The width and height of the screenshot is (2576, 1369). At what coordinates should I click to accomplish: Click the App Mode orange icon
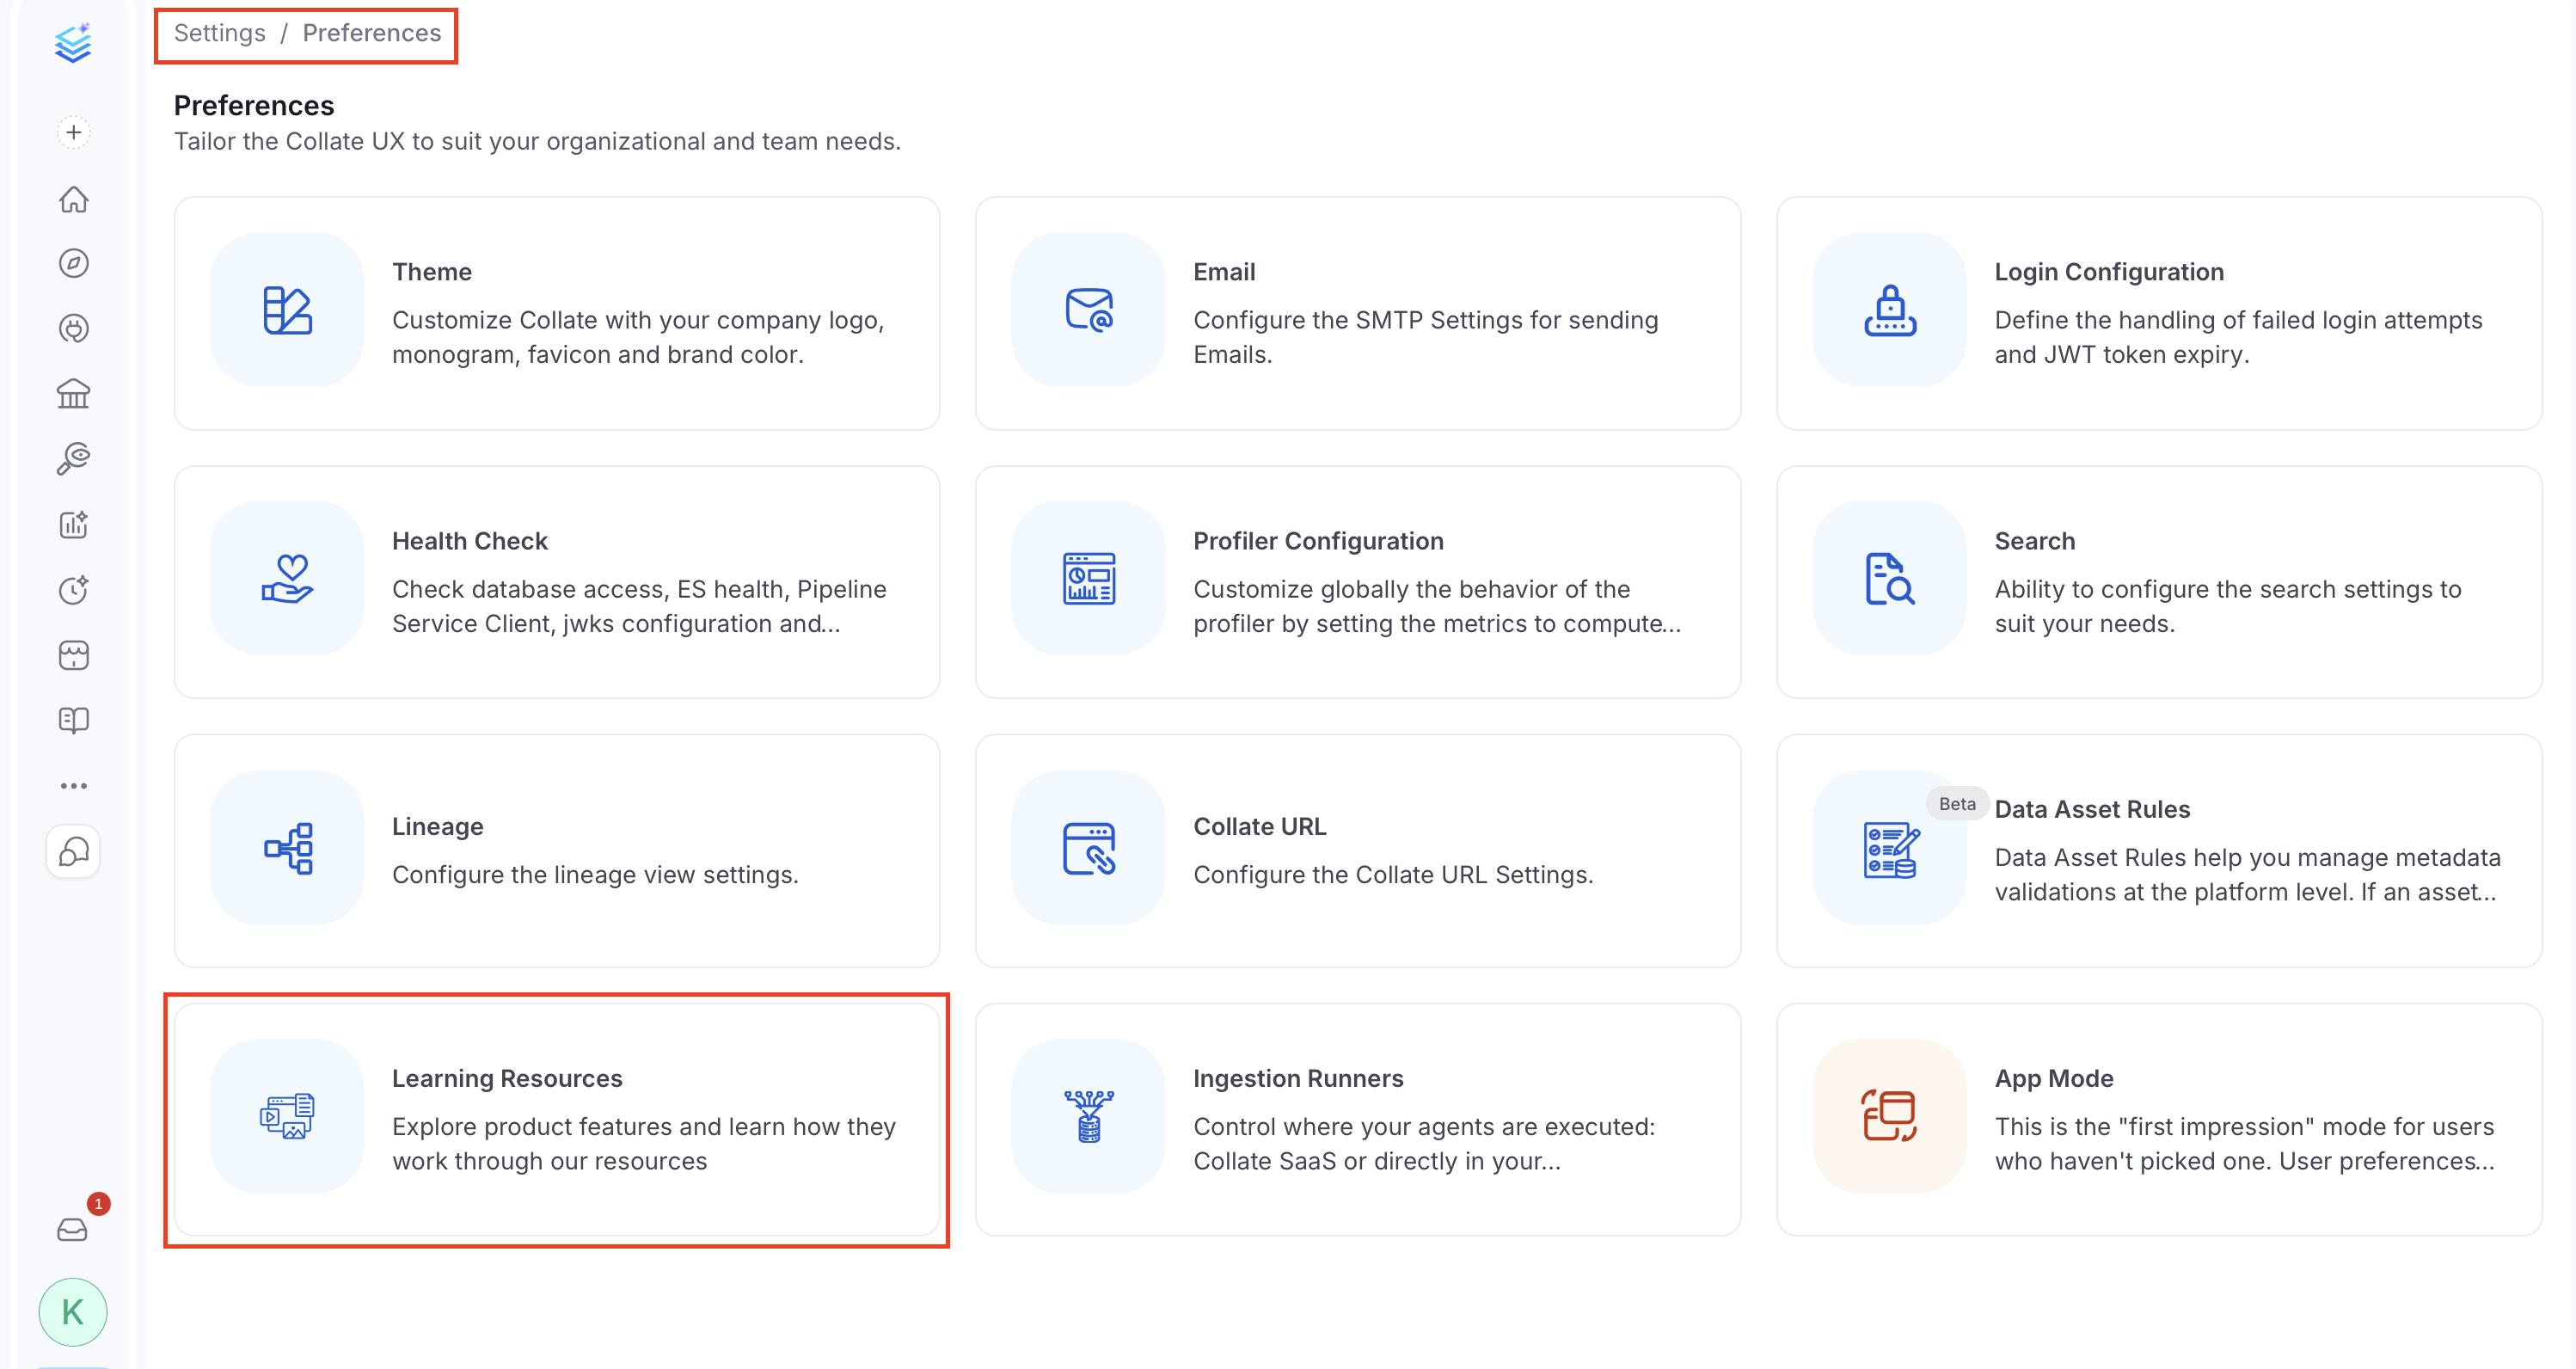click(x=1889, y=1116)
